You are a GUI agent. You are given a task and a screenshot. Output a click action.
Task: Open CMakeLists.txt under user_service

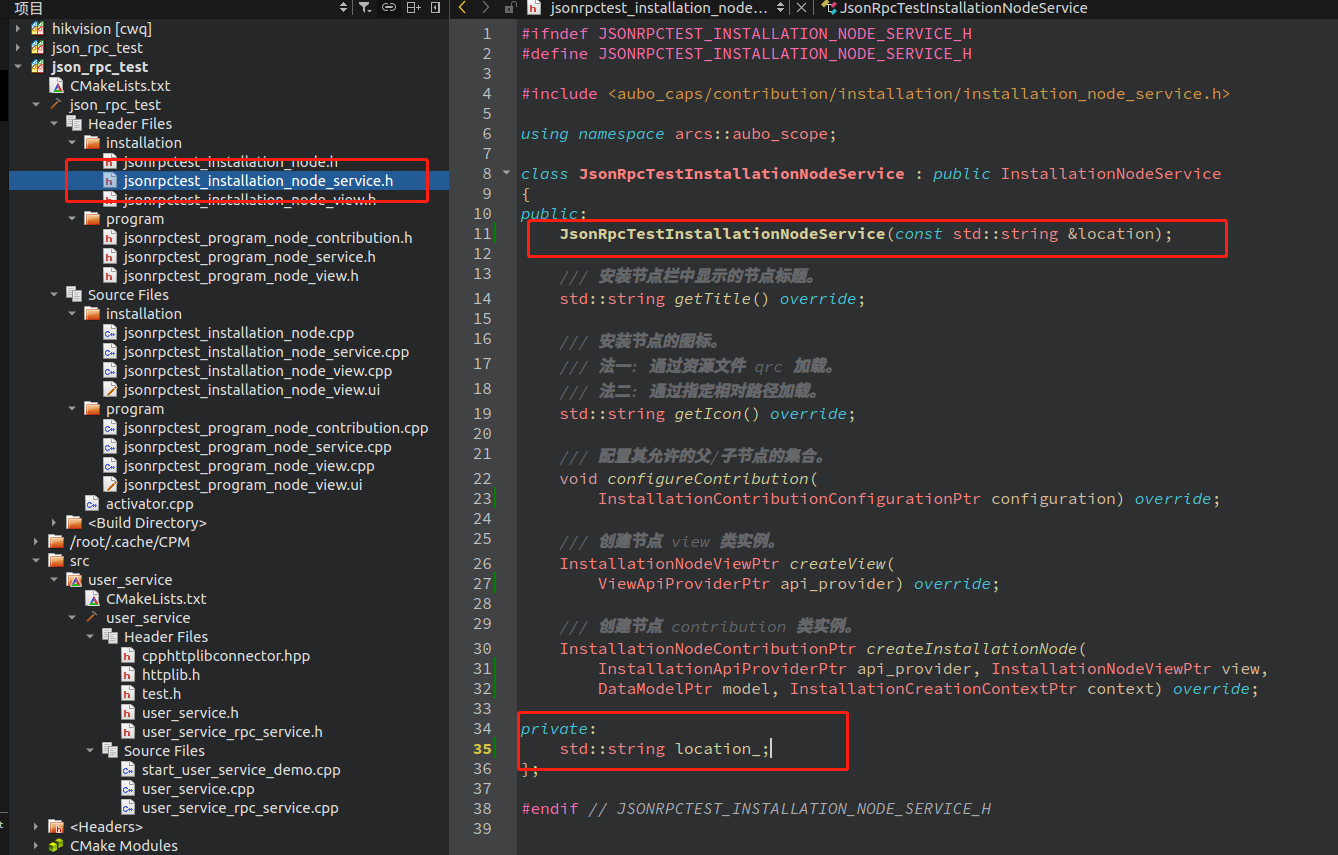pos(156,599)
